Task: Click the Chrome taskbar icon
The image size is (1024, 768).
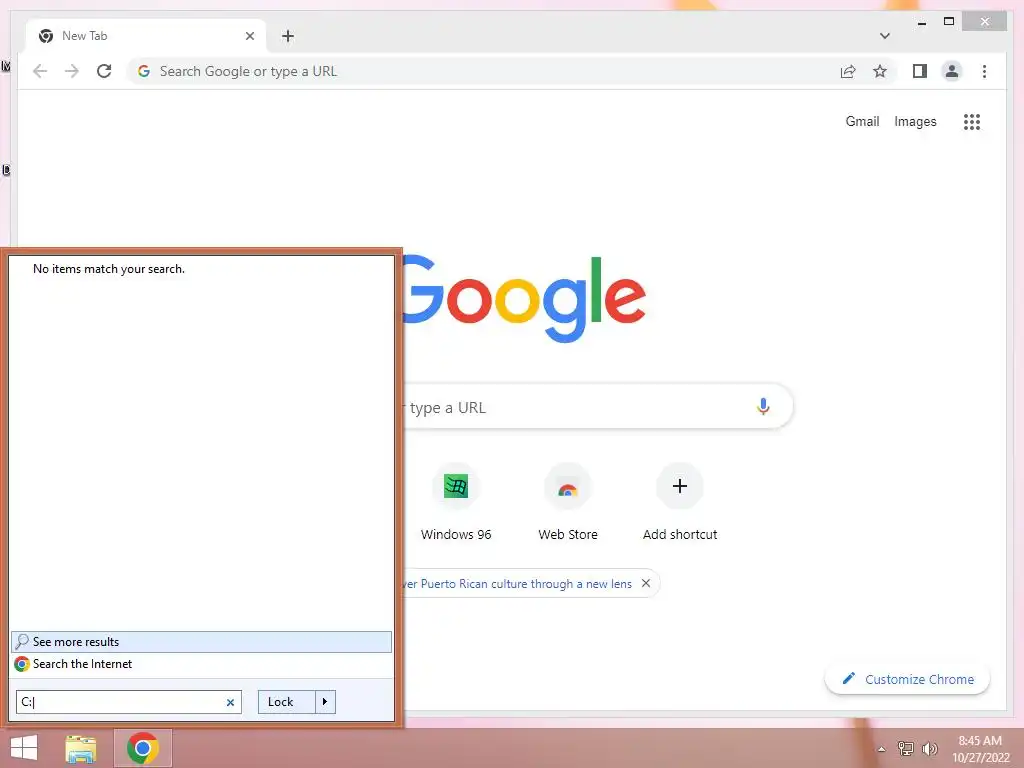Action: [143, 748]
